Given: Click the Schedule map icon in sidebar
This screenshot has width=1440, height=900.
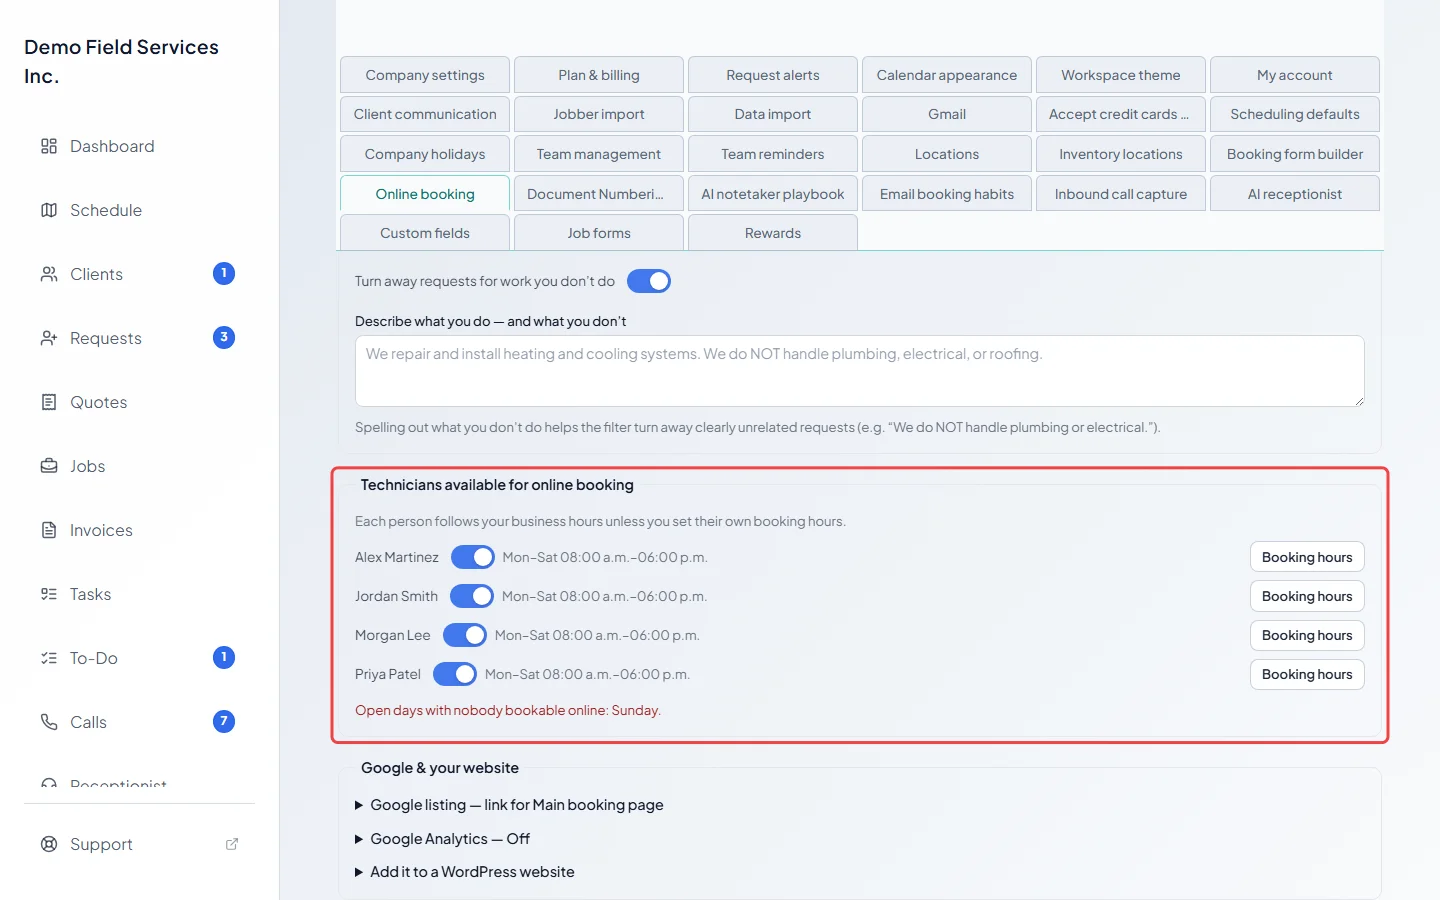Looking at the screenshot, I should [x=49, y=210].
